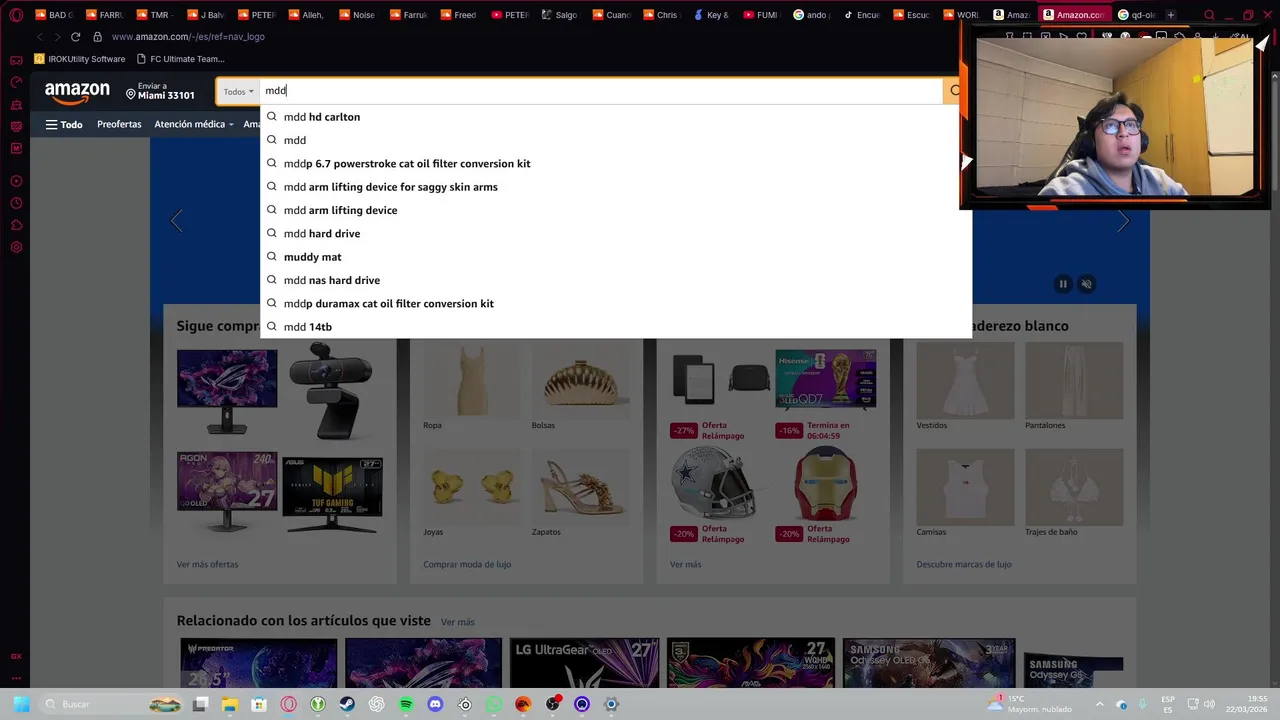Open Discord from the taskbar
1280x720 pixels.
click(x=435, y=704)
